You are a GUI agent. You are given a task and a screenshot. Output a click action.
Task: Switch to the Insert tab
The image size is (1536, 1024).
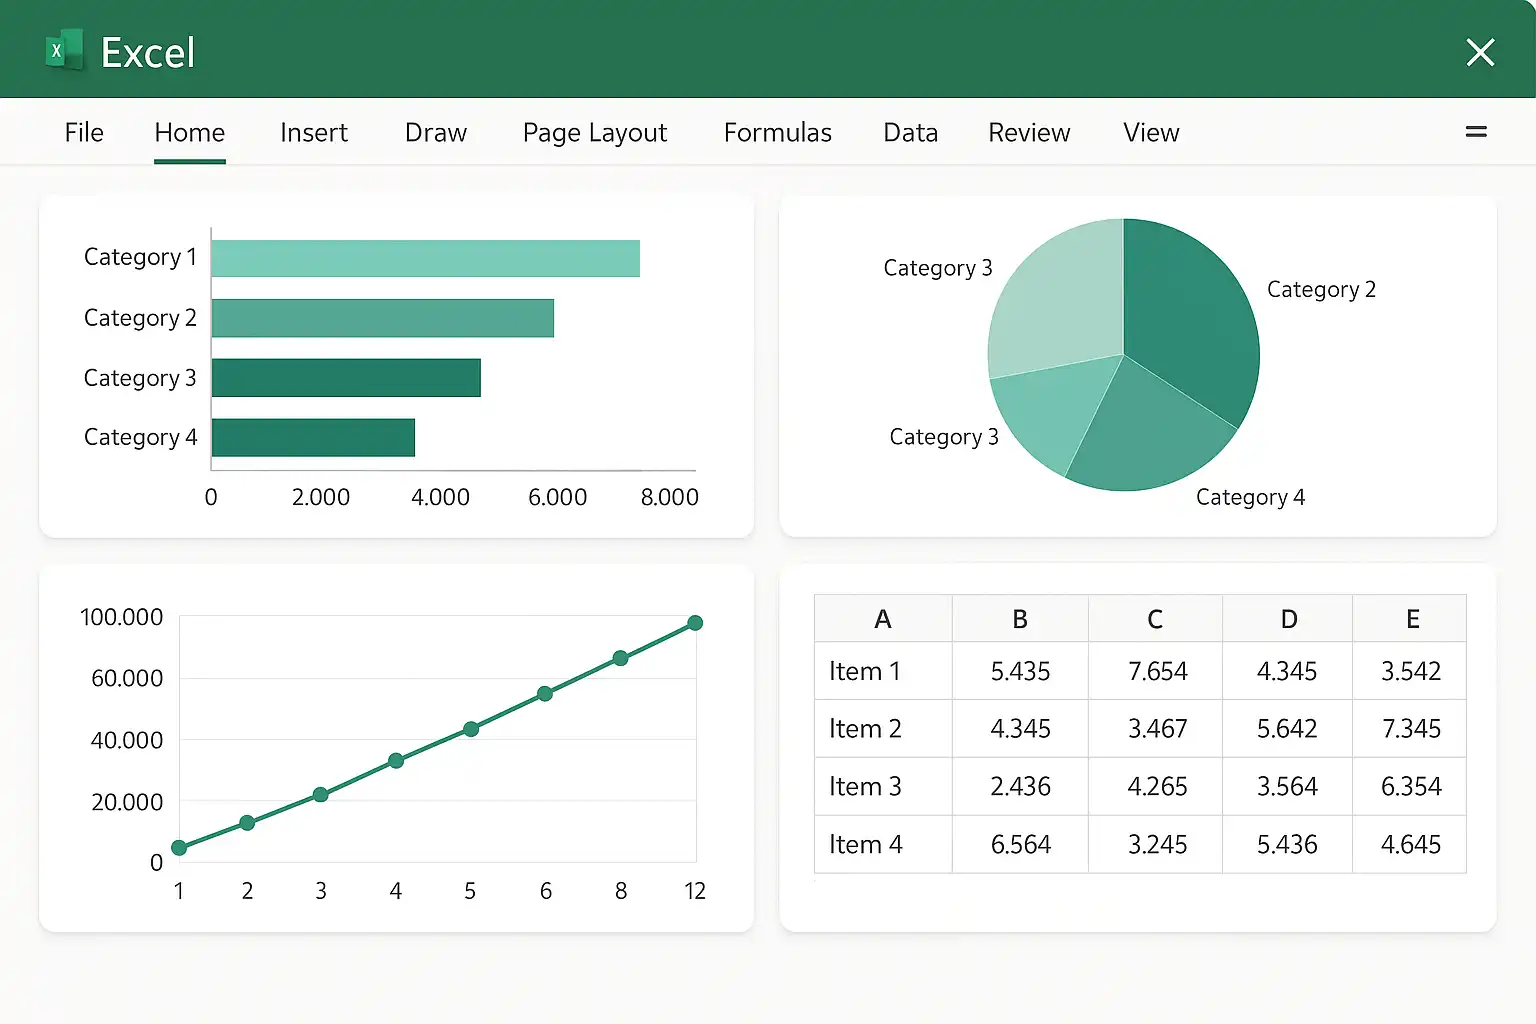pyautogui.click(x=313, y=133)
